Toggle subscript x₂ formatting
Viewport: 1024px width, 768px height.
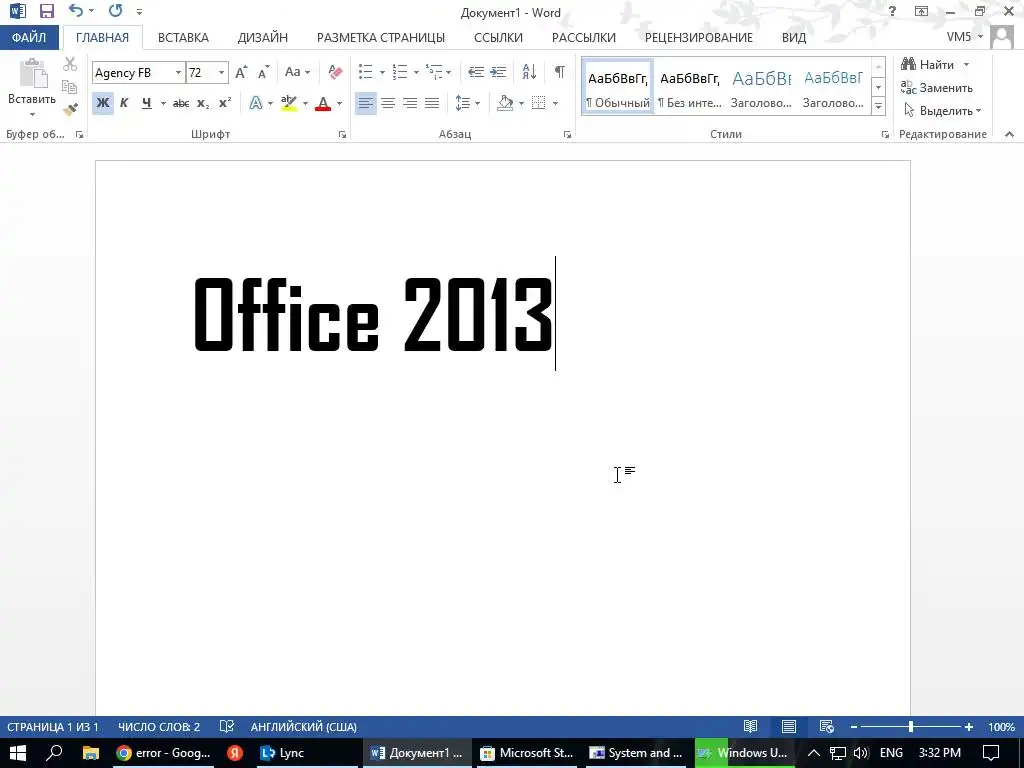coord(203,103)
